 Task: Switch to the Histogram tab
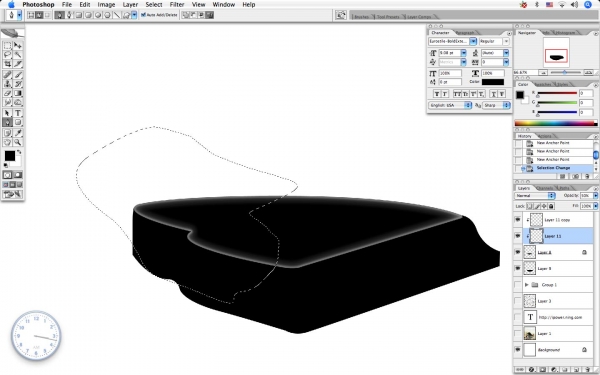565,33
